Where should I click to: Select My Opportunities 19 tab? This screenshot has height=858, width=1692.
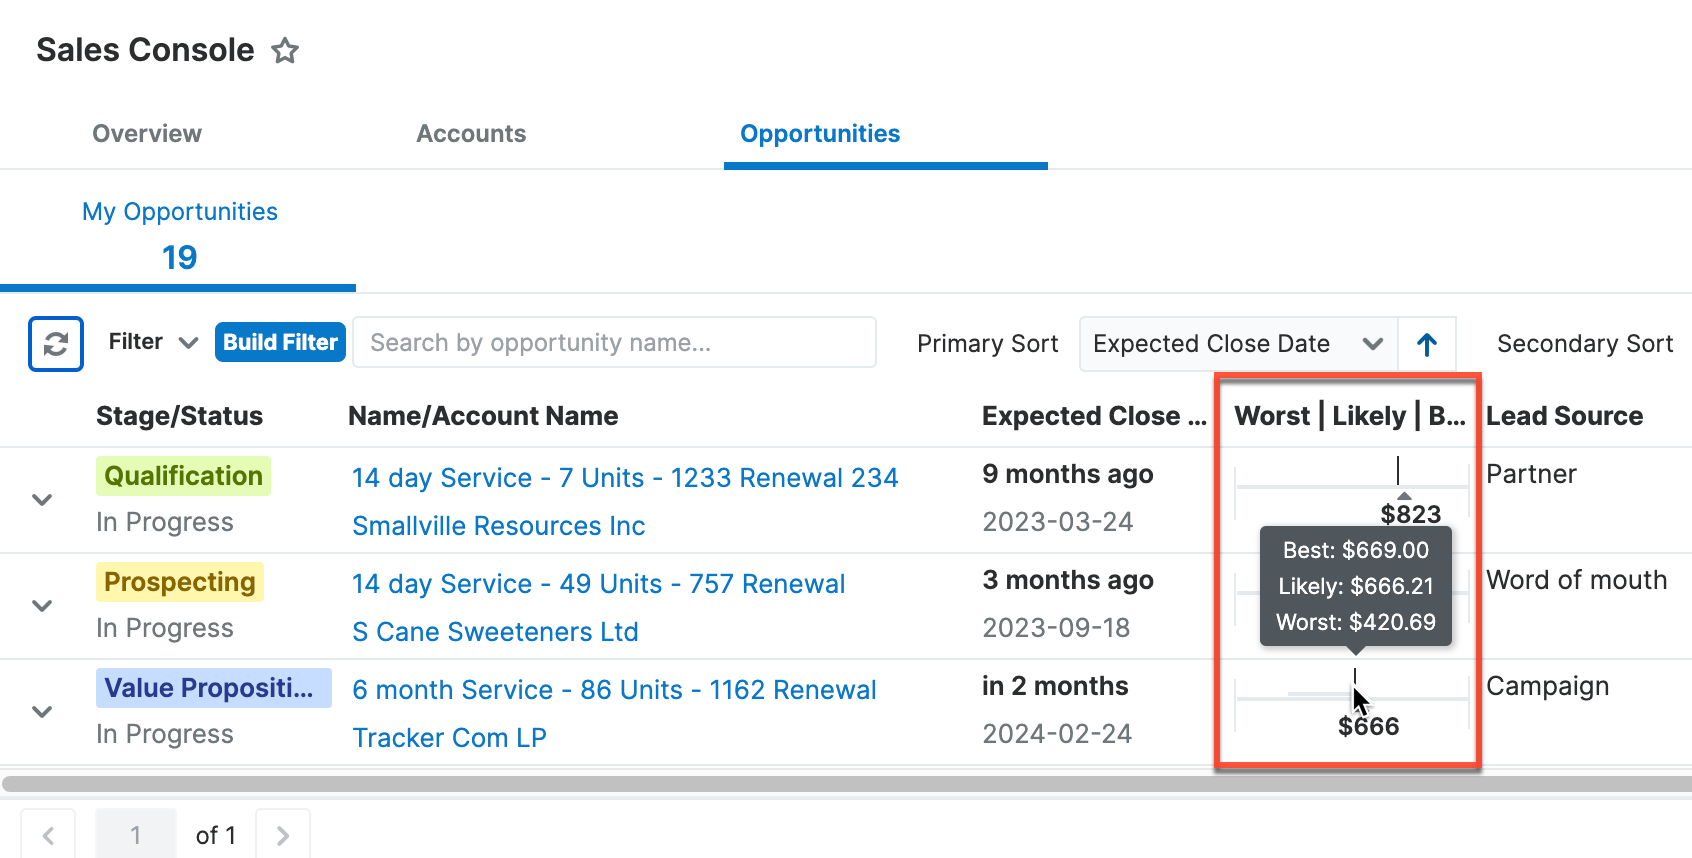click(x=179, y=236)
